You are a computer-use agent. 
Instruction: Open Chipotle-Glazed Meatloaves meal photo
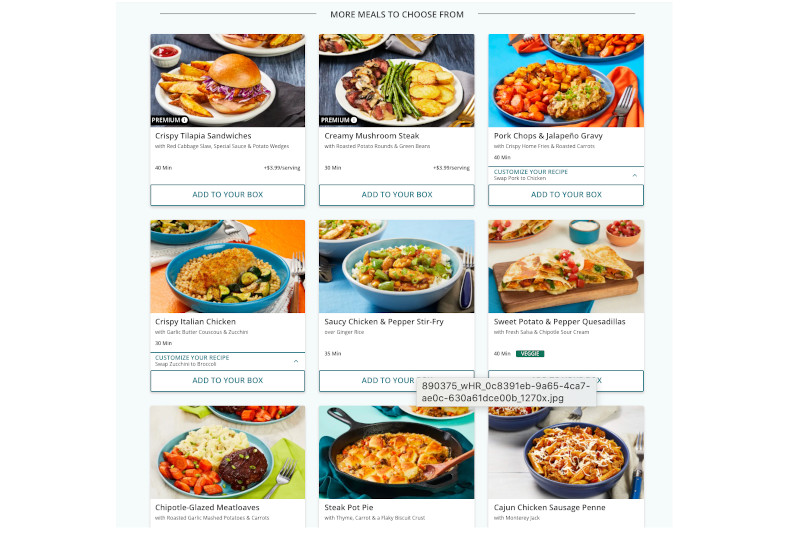coord(228,452)
